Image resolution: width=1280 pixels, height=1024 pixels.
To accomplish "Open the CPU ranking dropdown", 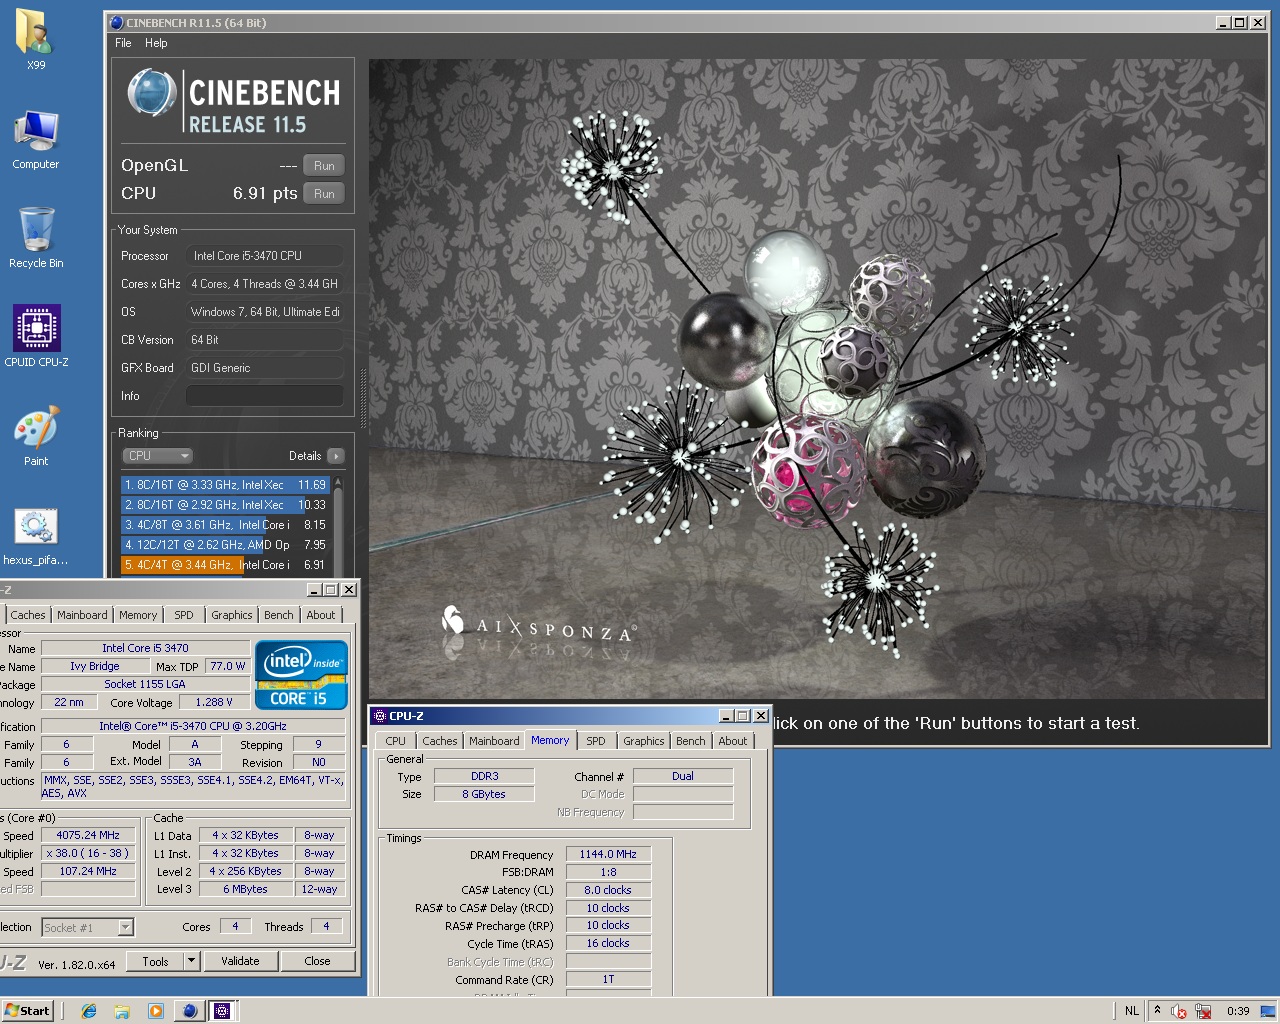I will (157, 456).
